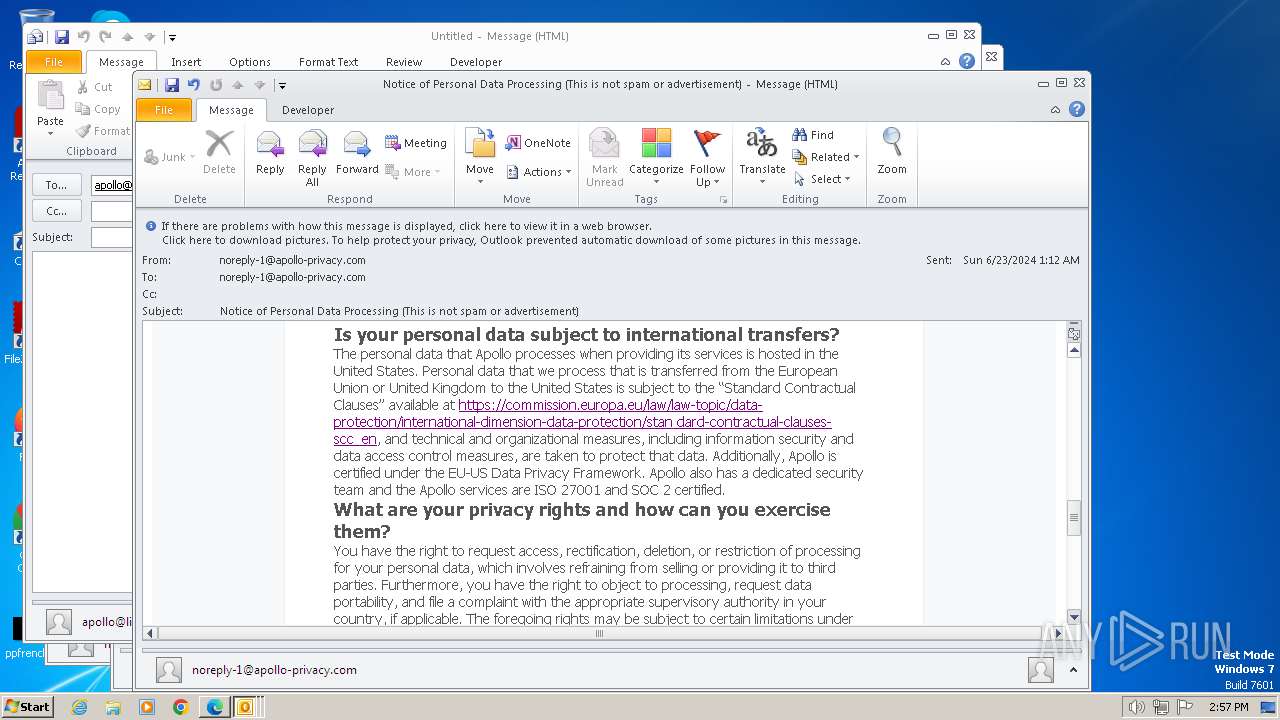Viewport: 1280px width, 720px height.
Task: Click the Save icon in message title bar
Action: tap(171, 85)
